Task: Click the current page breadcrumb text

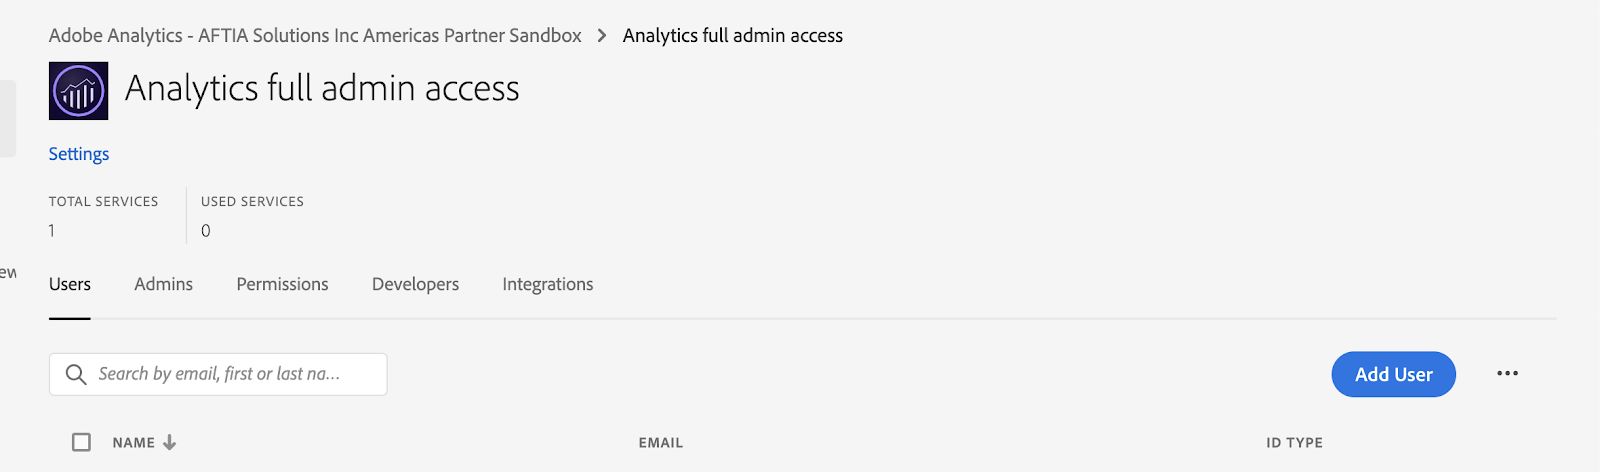Action: point(732,36)
